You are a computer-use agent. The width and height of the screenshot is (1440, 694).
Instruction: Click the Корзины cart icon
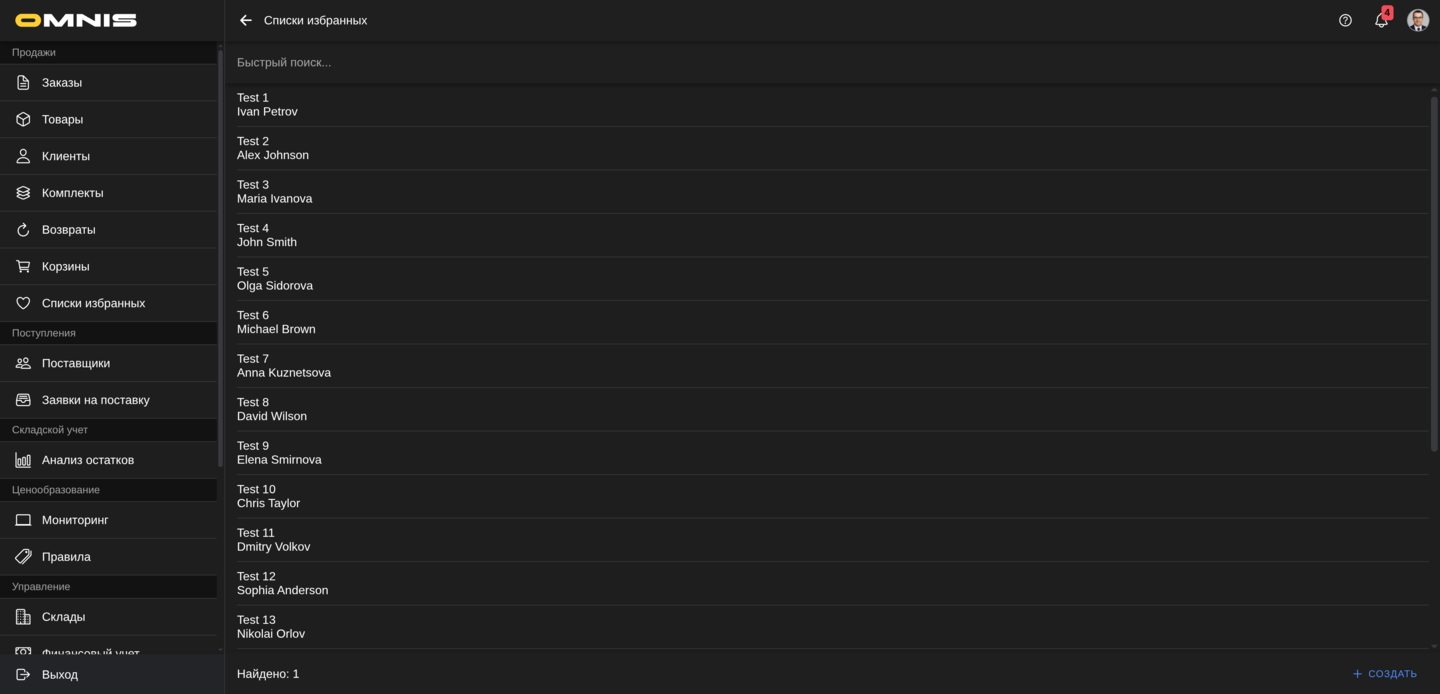point(23,267)
